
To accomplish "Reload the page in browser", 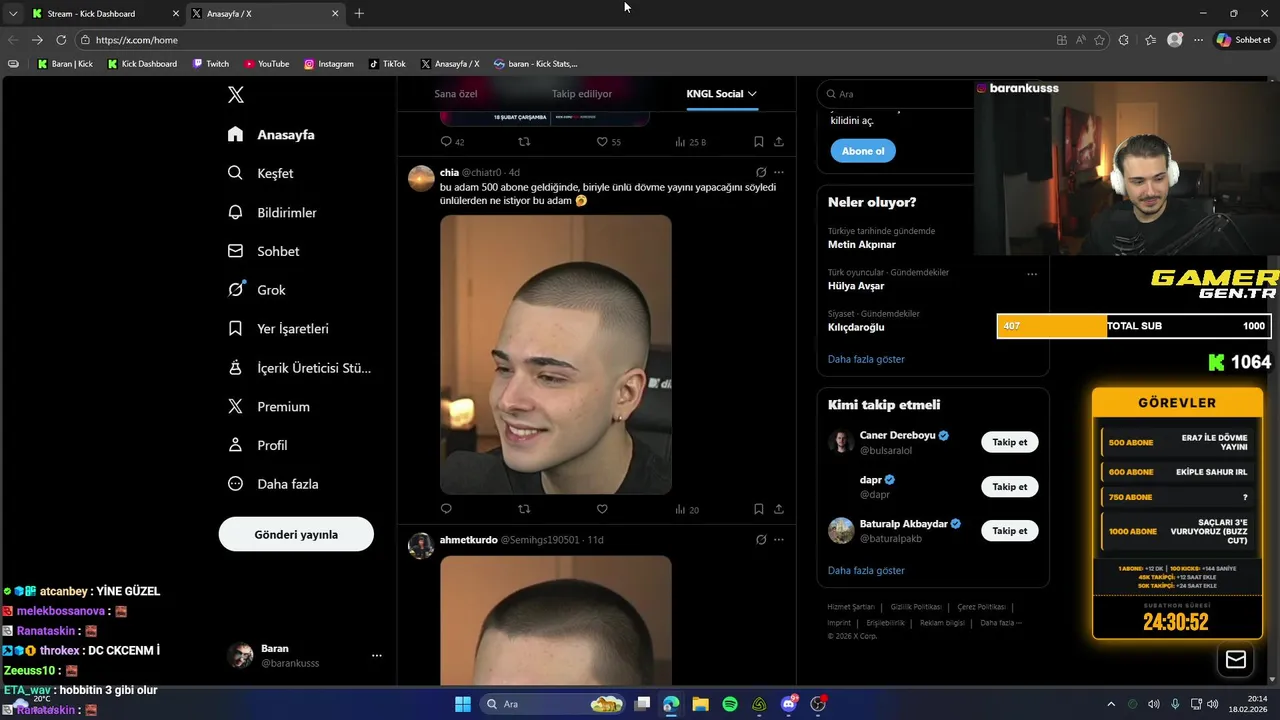I will pos(61,40).
